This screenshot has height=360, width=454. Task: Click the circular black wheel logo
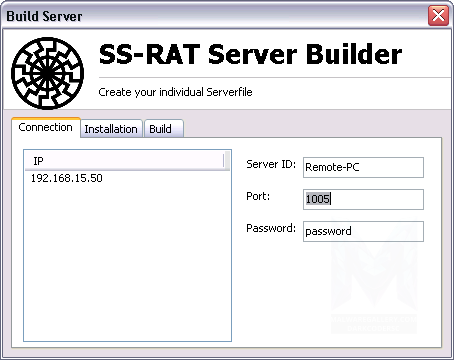click(47, 73)
